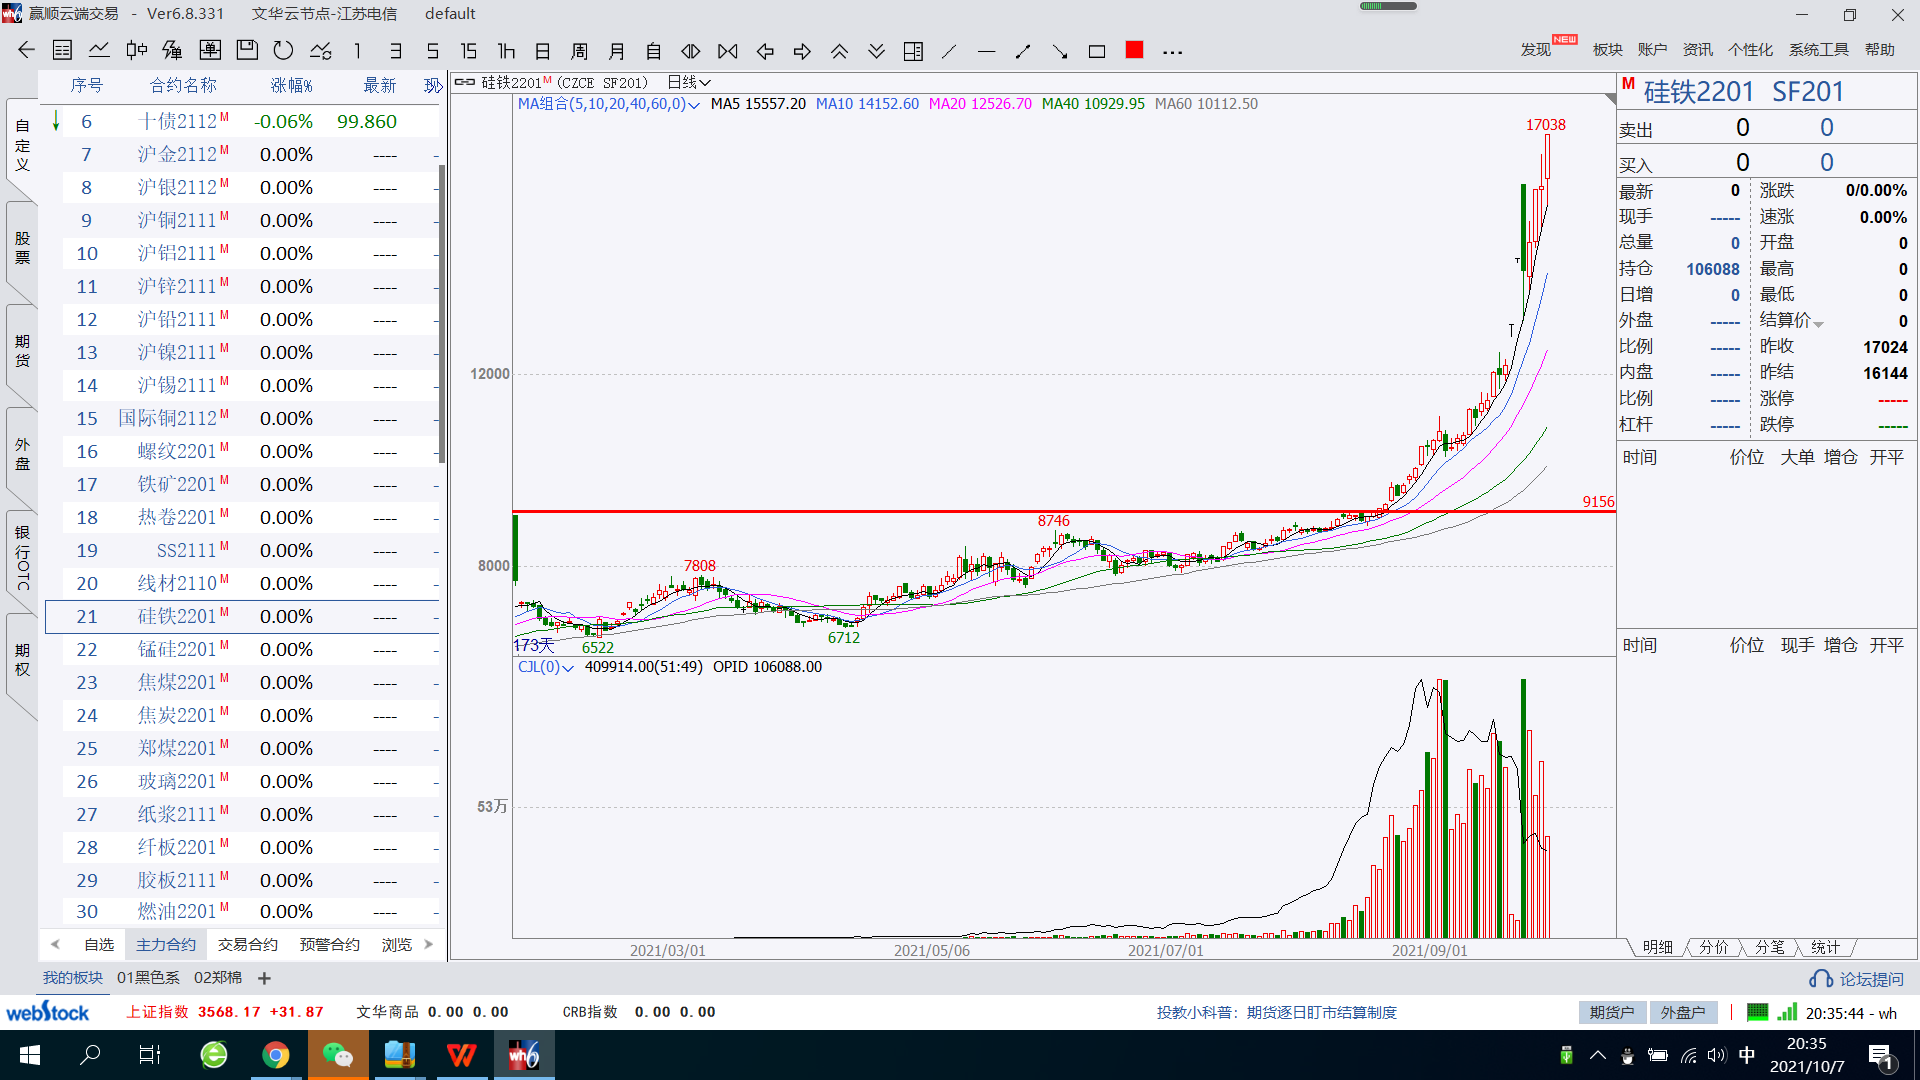Select the 铁矿2201 contract row
The width and height of the screenshot is (1920, 1080).
241,484
